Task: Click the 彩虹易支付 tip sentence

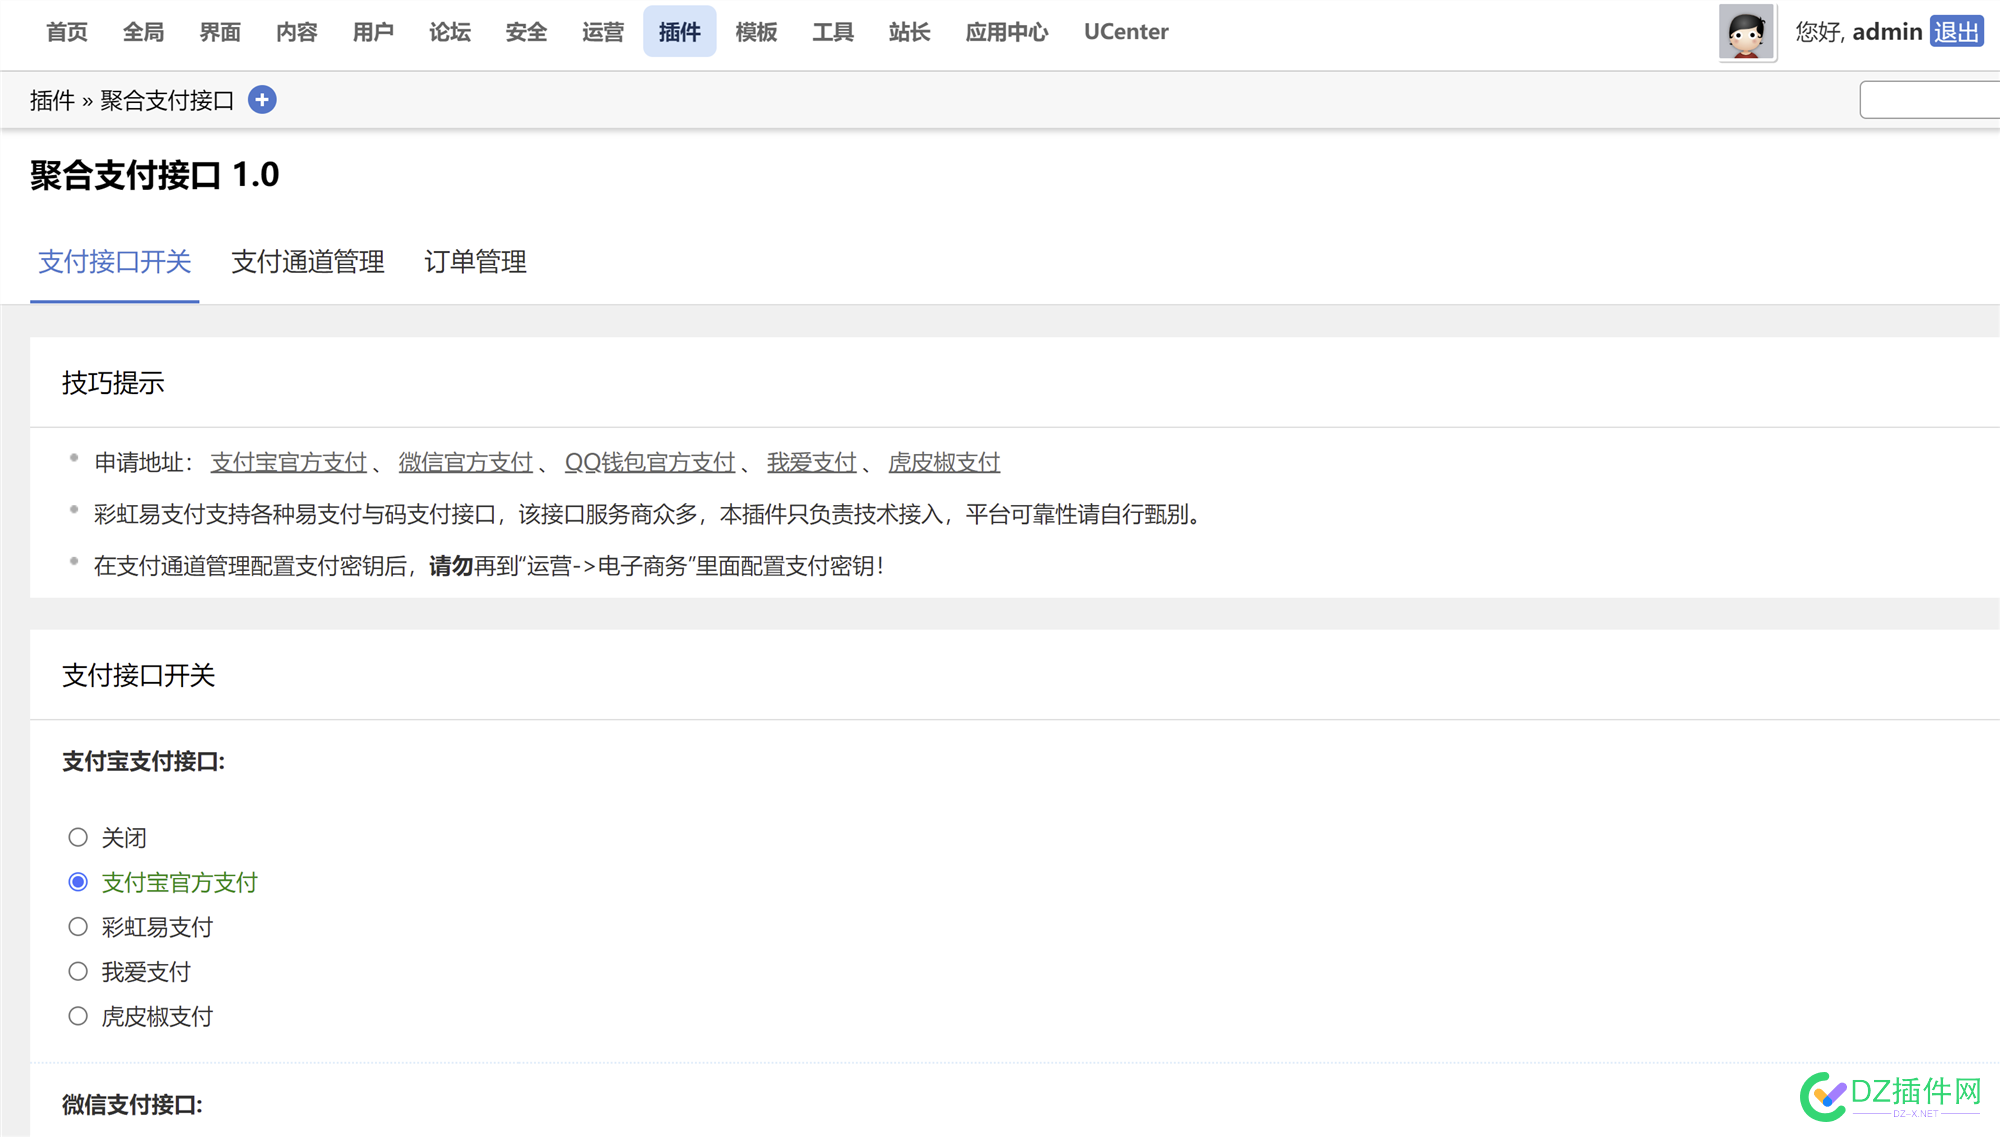Action: tap(651, 514)
